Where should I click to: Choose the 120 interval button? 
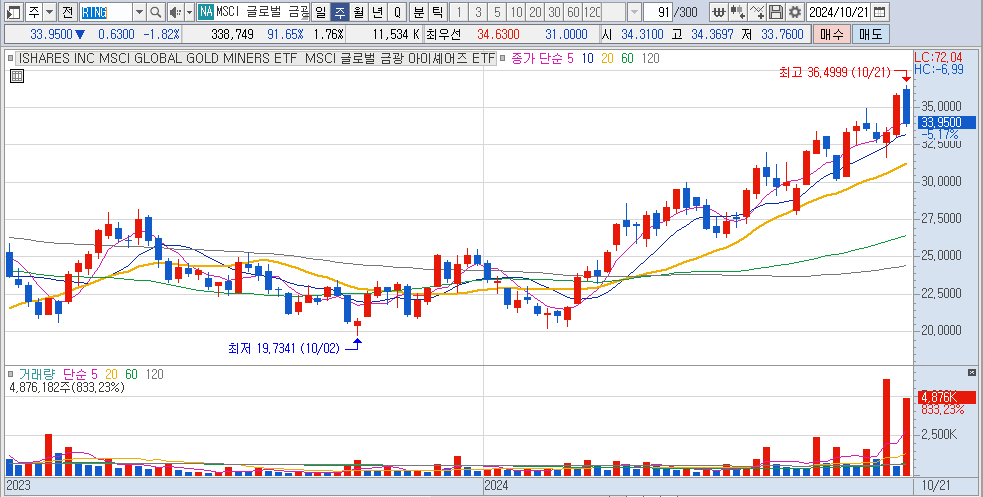click(591, 11)
